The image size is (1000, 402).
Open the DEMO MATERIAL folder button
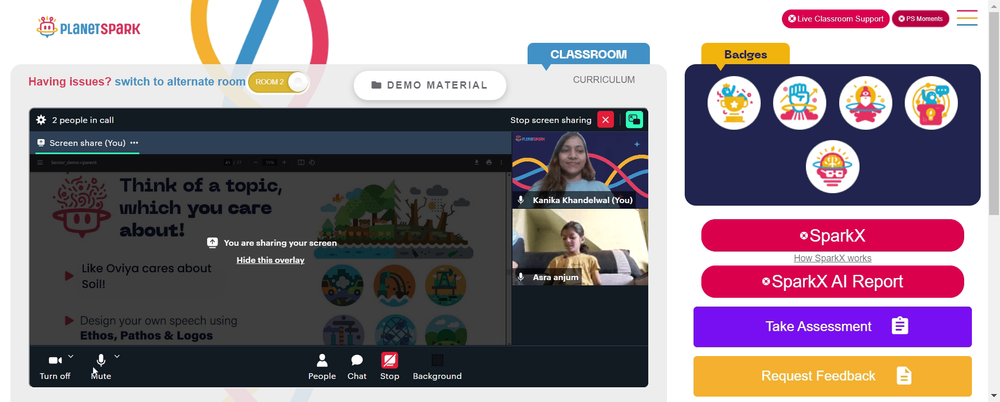(430, 85)
